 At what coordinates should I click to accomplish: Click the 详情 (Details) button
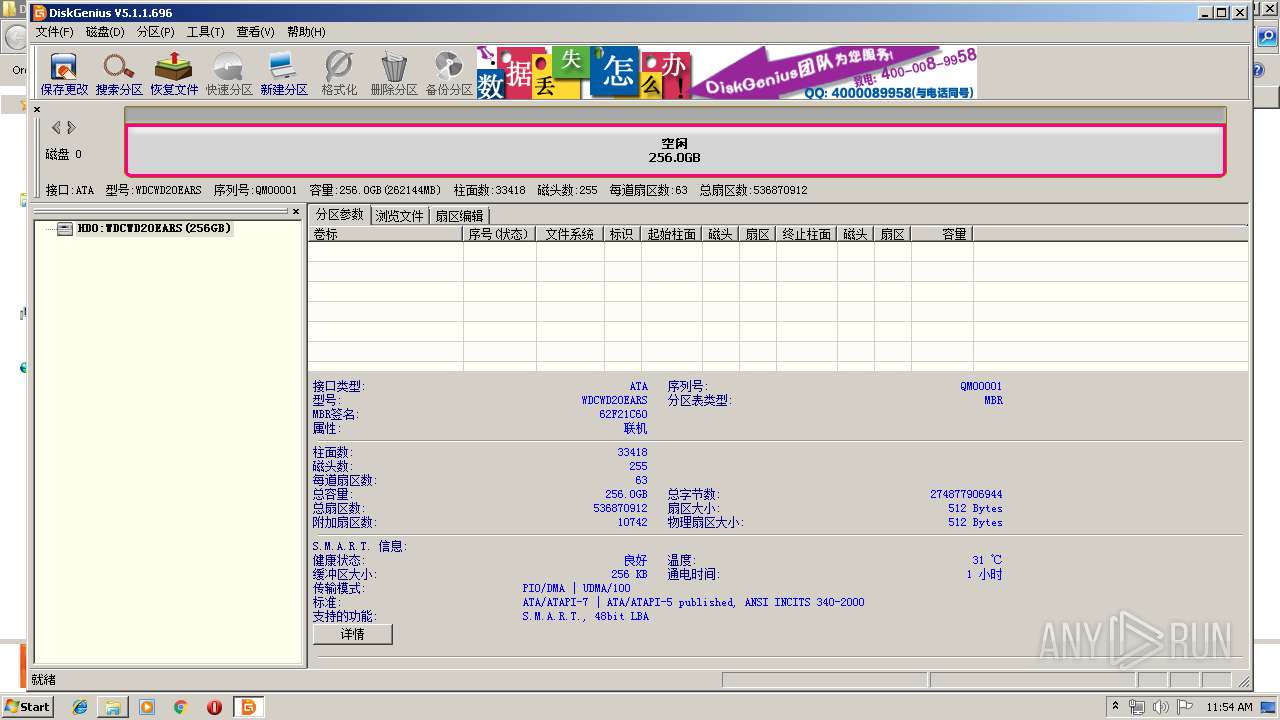point(353,634)
